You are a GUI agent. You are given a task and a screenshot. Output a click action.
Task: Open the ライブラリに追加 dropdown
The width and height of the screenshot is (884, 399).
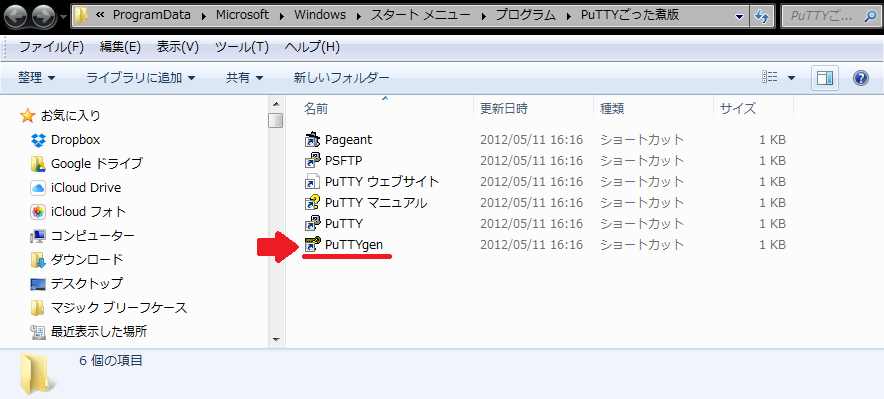pos(140,78)
